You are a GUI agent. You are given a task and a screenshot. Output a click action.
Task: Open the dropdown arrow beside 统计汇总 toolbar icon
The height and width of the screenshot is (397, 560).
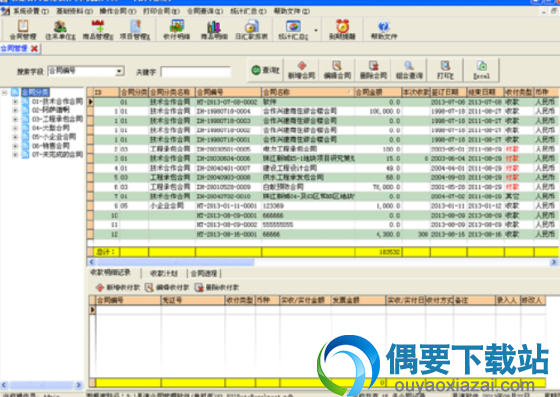click(x=316, y=30)
